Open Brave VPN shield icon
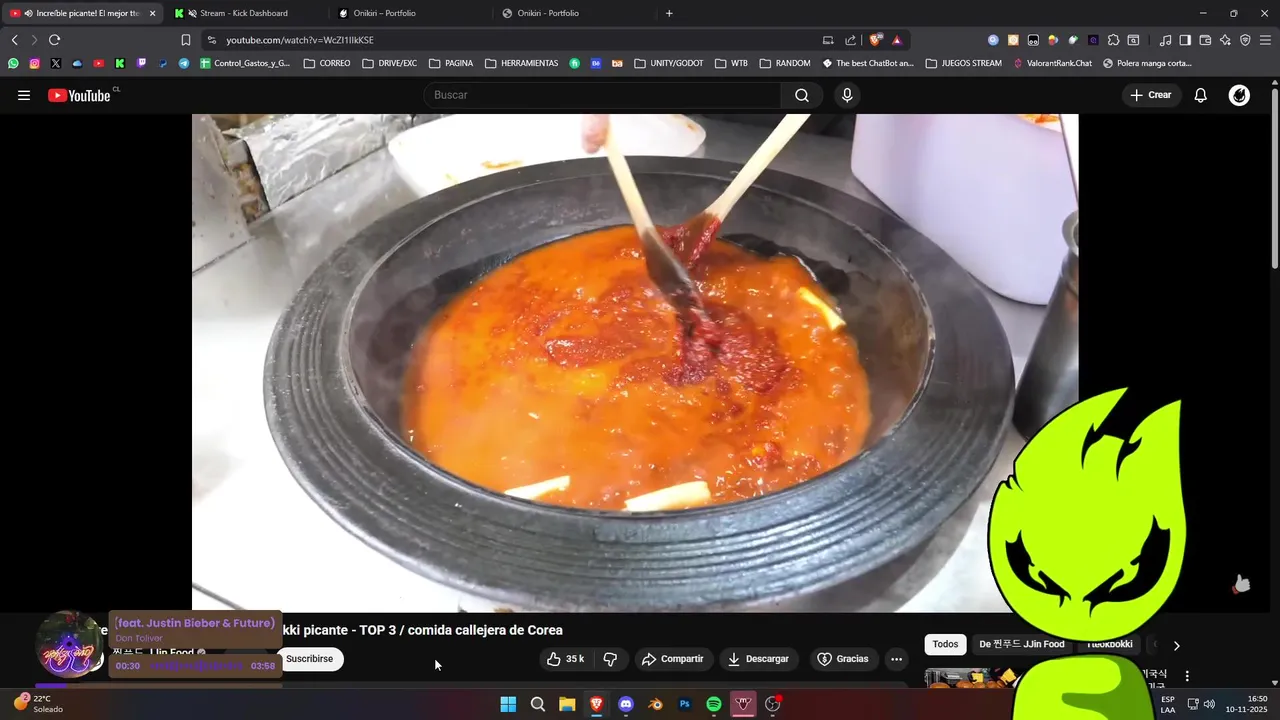 point(1245,40)
